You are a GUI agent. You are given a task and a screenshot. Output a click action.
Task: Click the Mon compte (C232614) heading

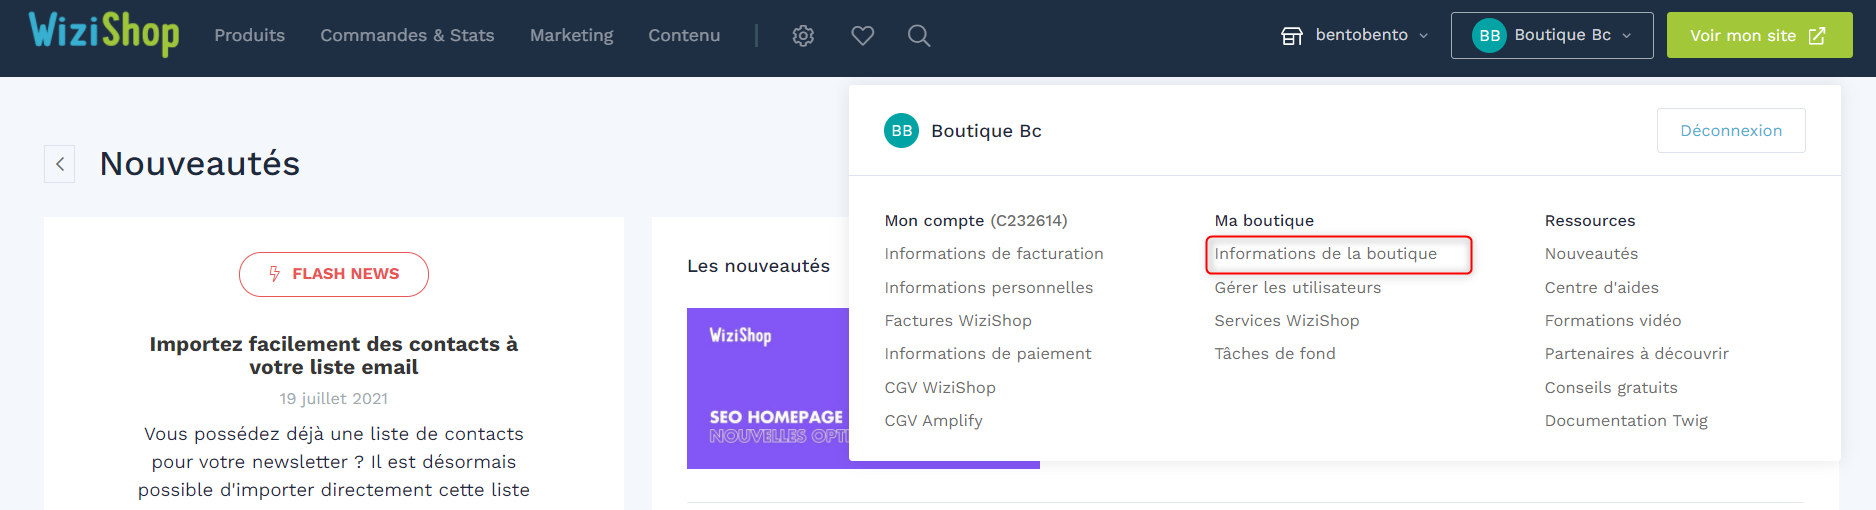tap(976, 221)
